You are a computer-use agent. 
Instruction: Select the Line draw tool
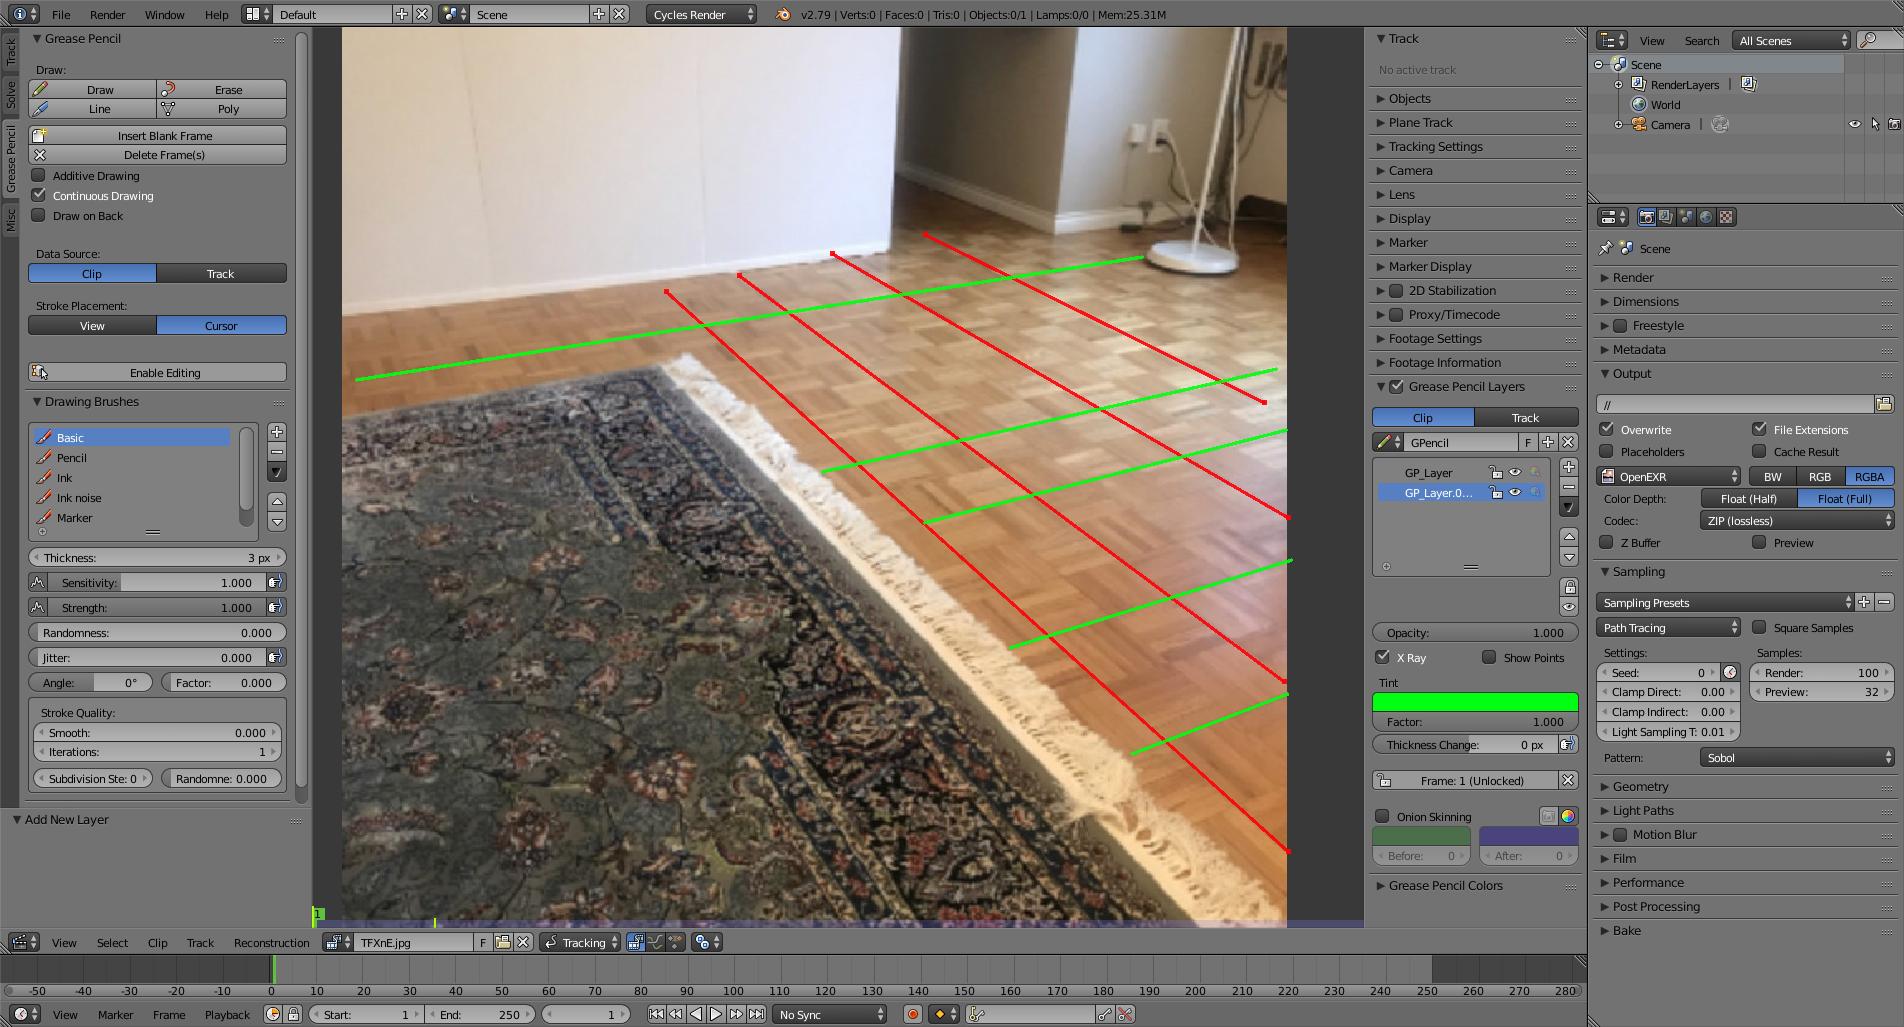92,109
